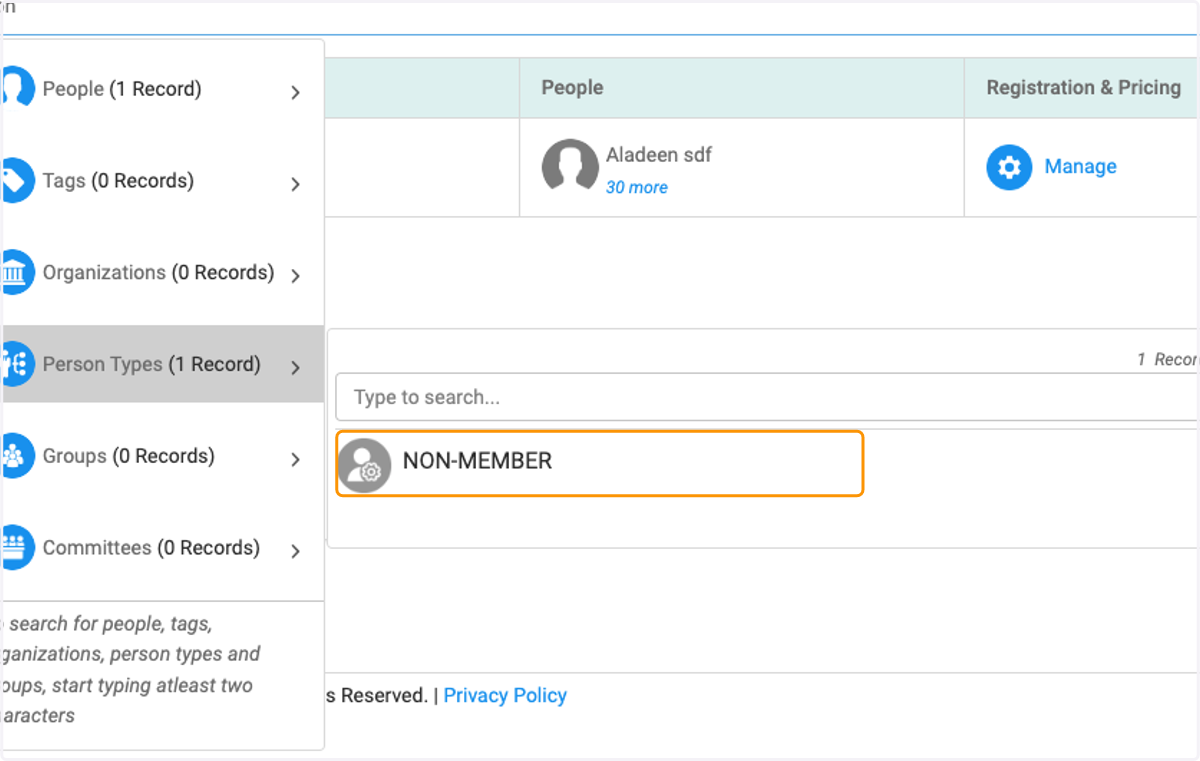1200x761 pixels.
Task: Focus the Type to search field
Action: (766, 397)
